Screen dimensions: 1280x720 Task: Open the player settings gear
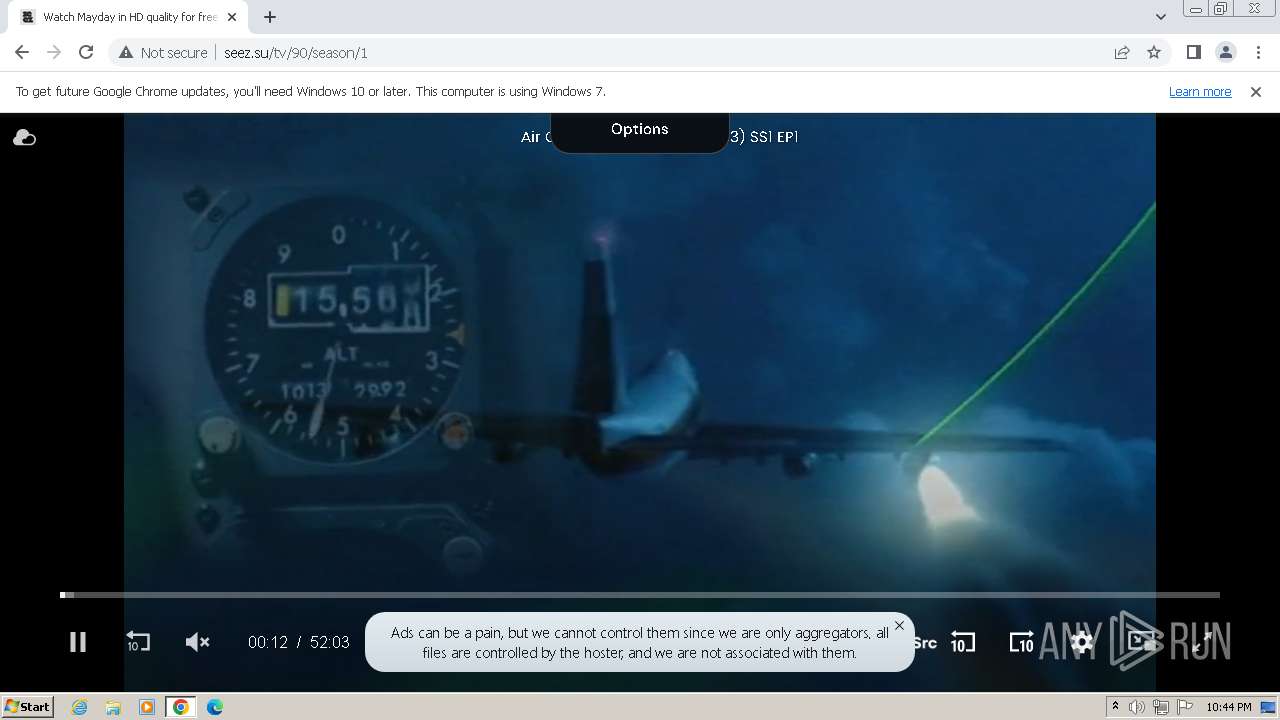[x=1082, y=642]
